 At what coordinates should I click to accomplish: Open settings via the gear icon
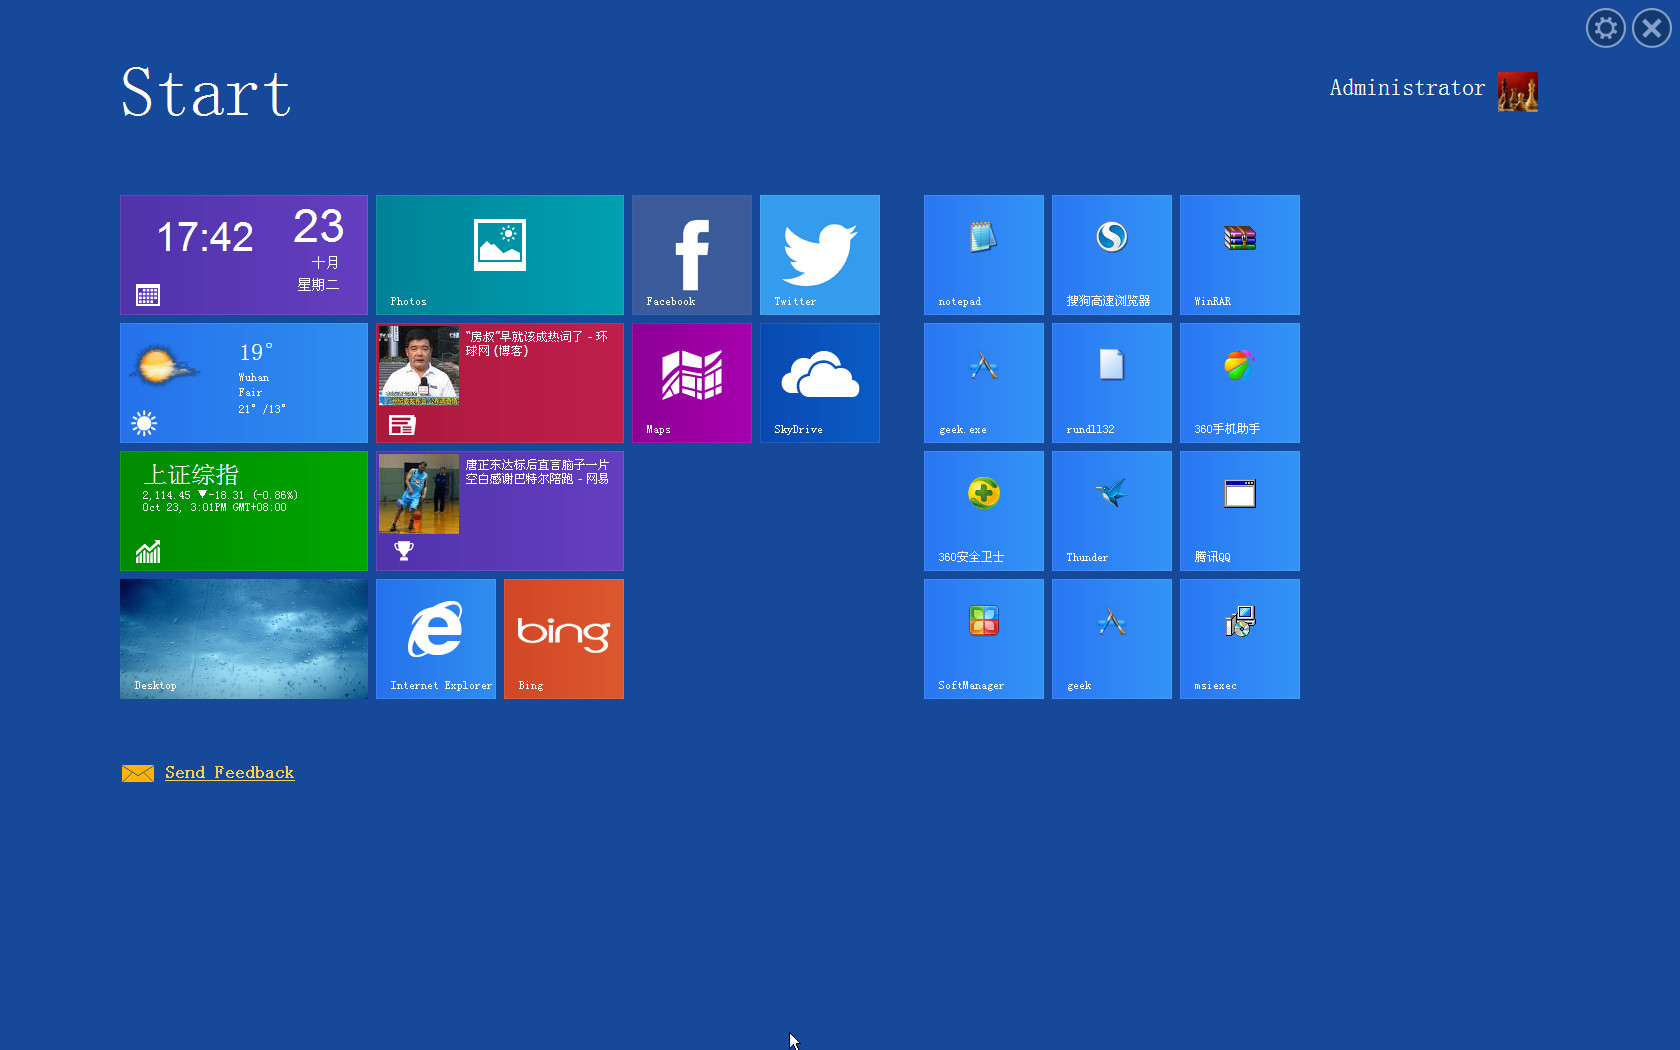point(1606,28)
